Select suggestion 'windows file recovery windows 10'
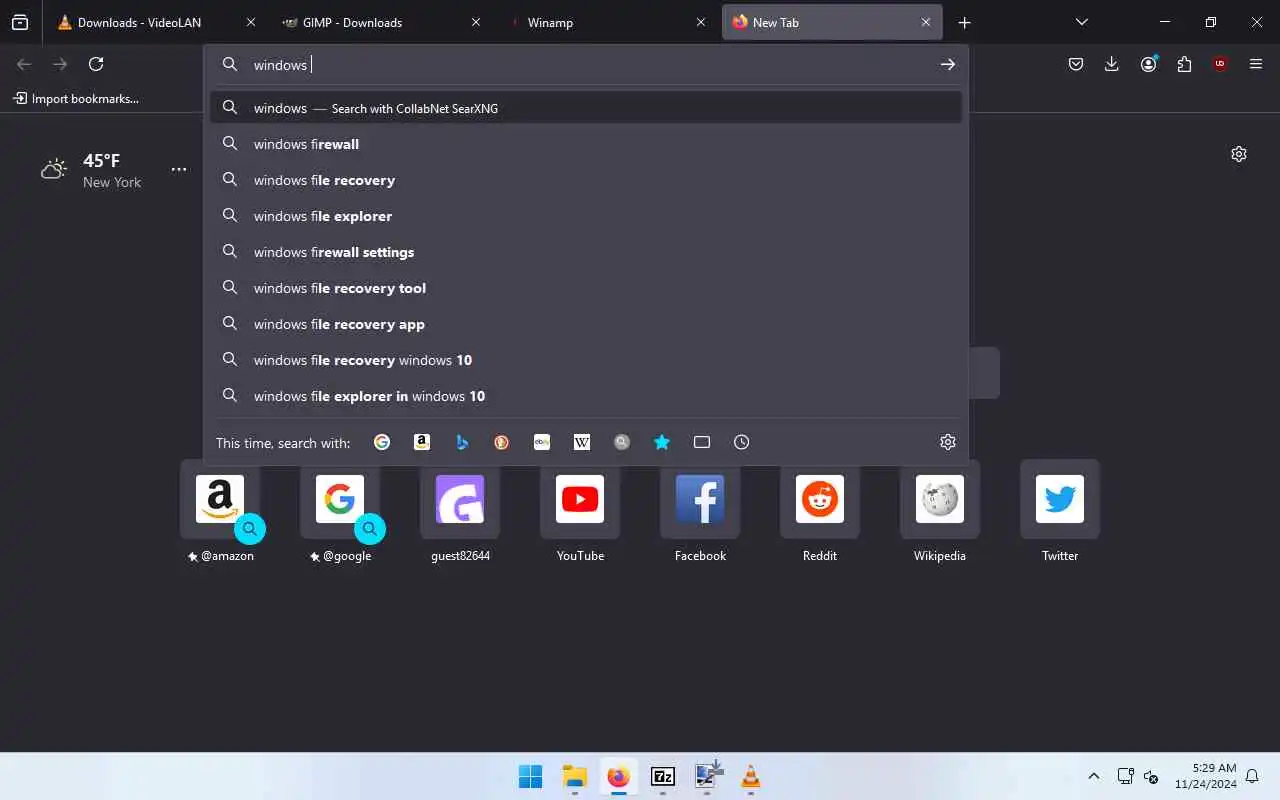 coord(586,360)
